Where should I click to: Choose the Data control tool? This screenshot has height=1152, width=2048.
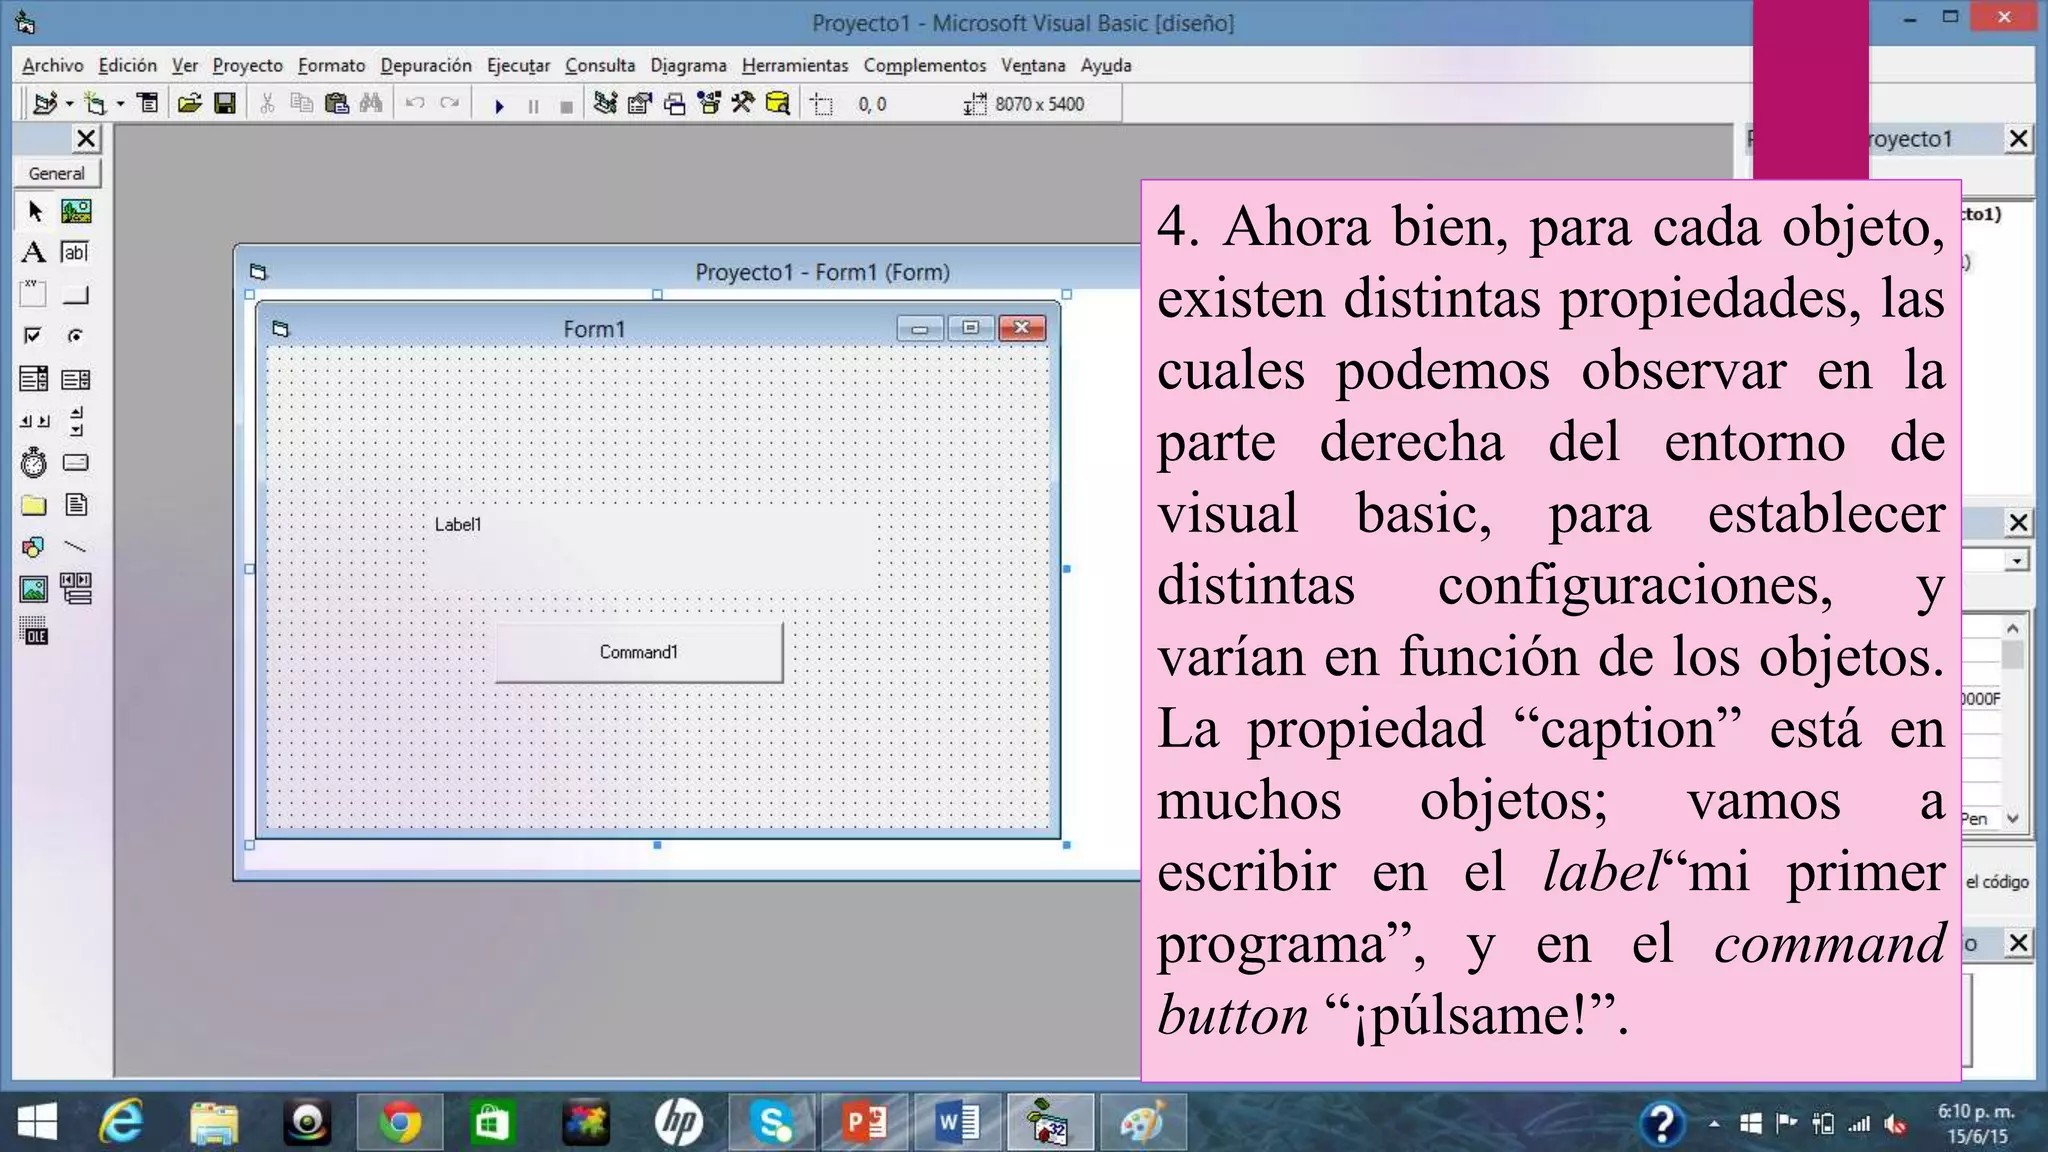(x=76, y=589)
